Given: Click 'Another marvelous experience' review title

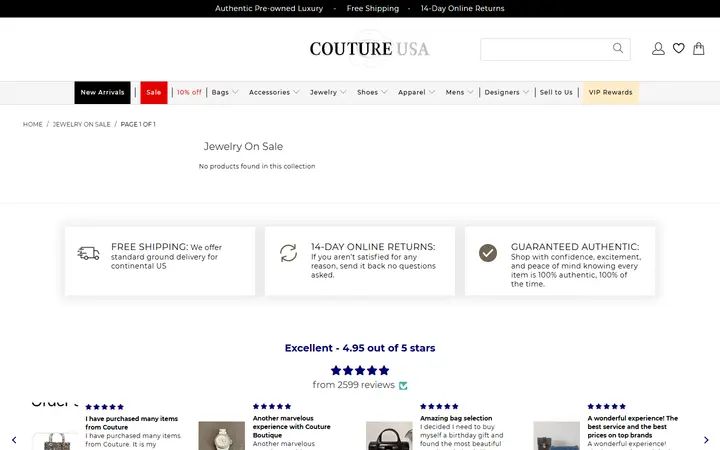Looking at the screenshot, I should coord(292,427).
